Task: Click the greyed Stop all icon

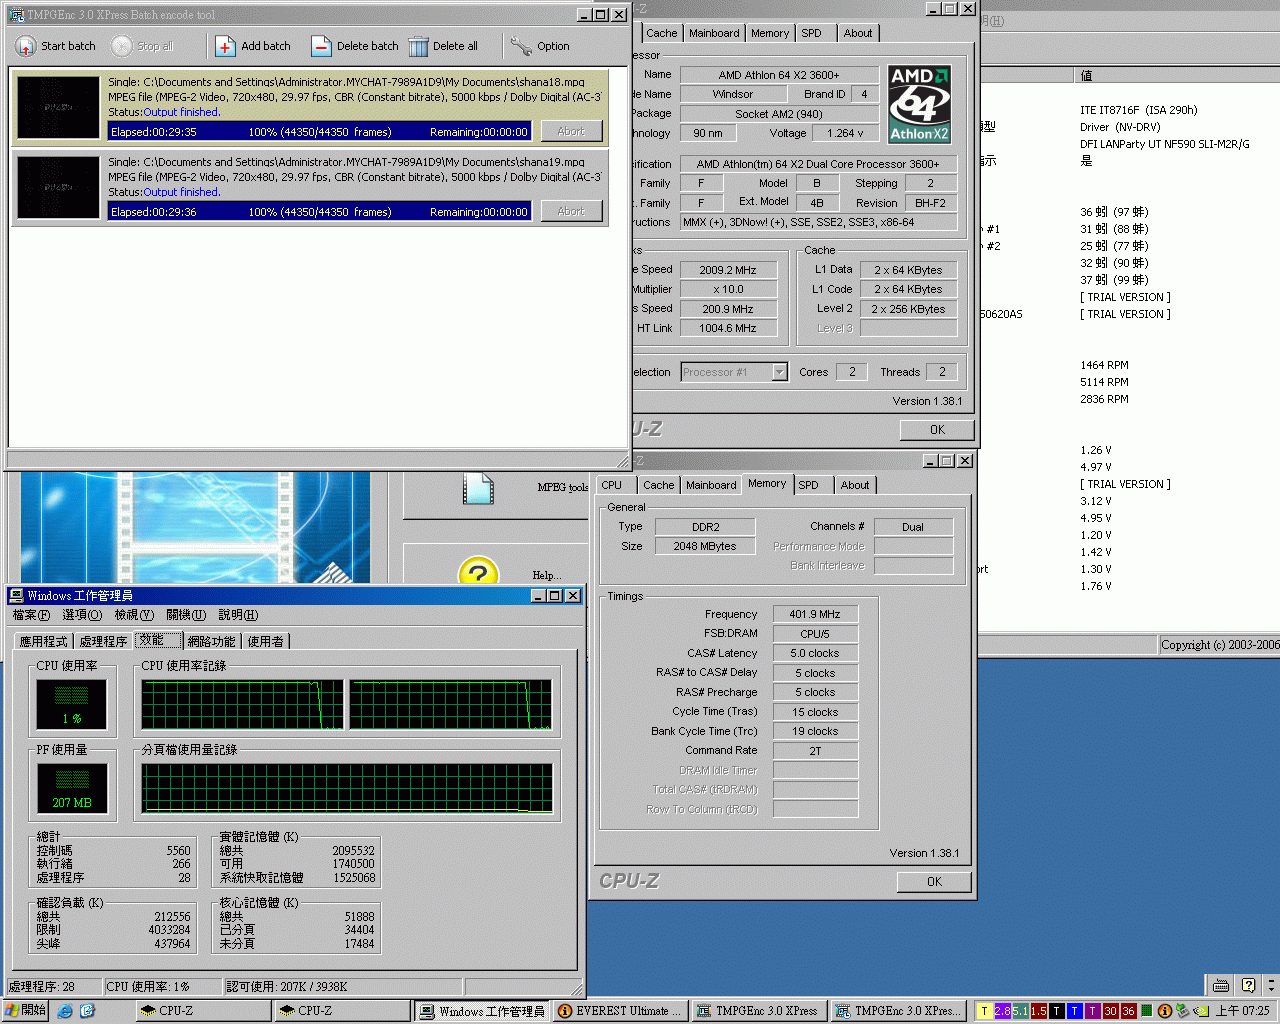Action: [122, 46]
